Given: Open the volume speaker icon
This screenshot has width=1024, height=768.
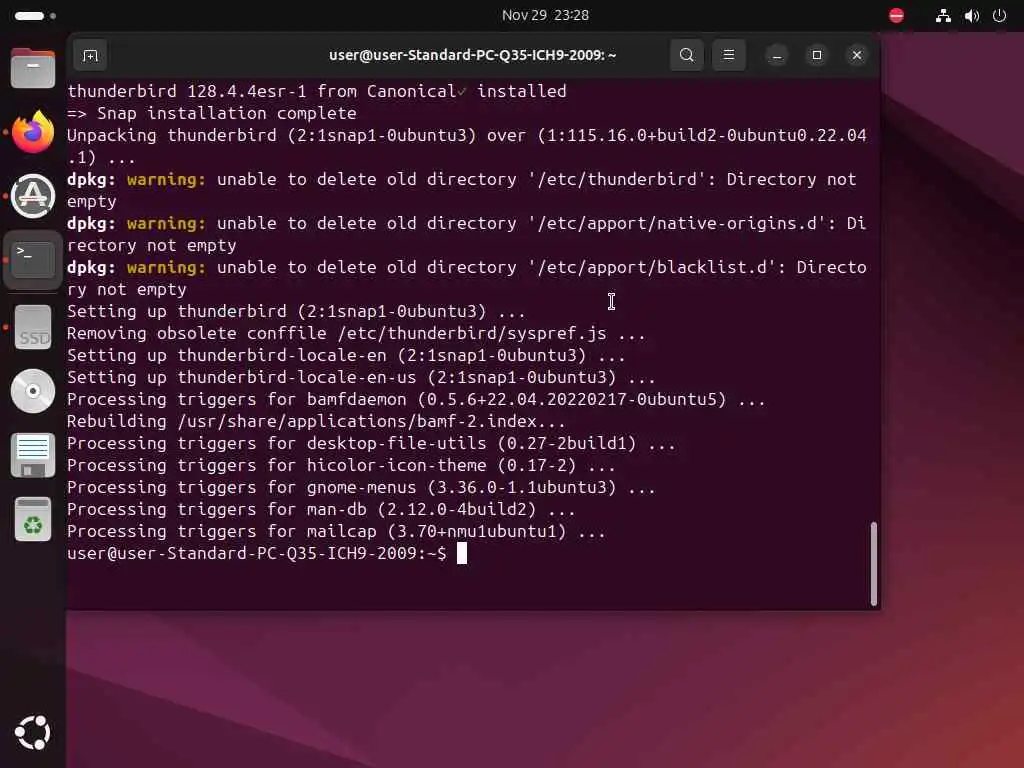Looking at the screenshot, I should tap(972, 16).
